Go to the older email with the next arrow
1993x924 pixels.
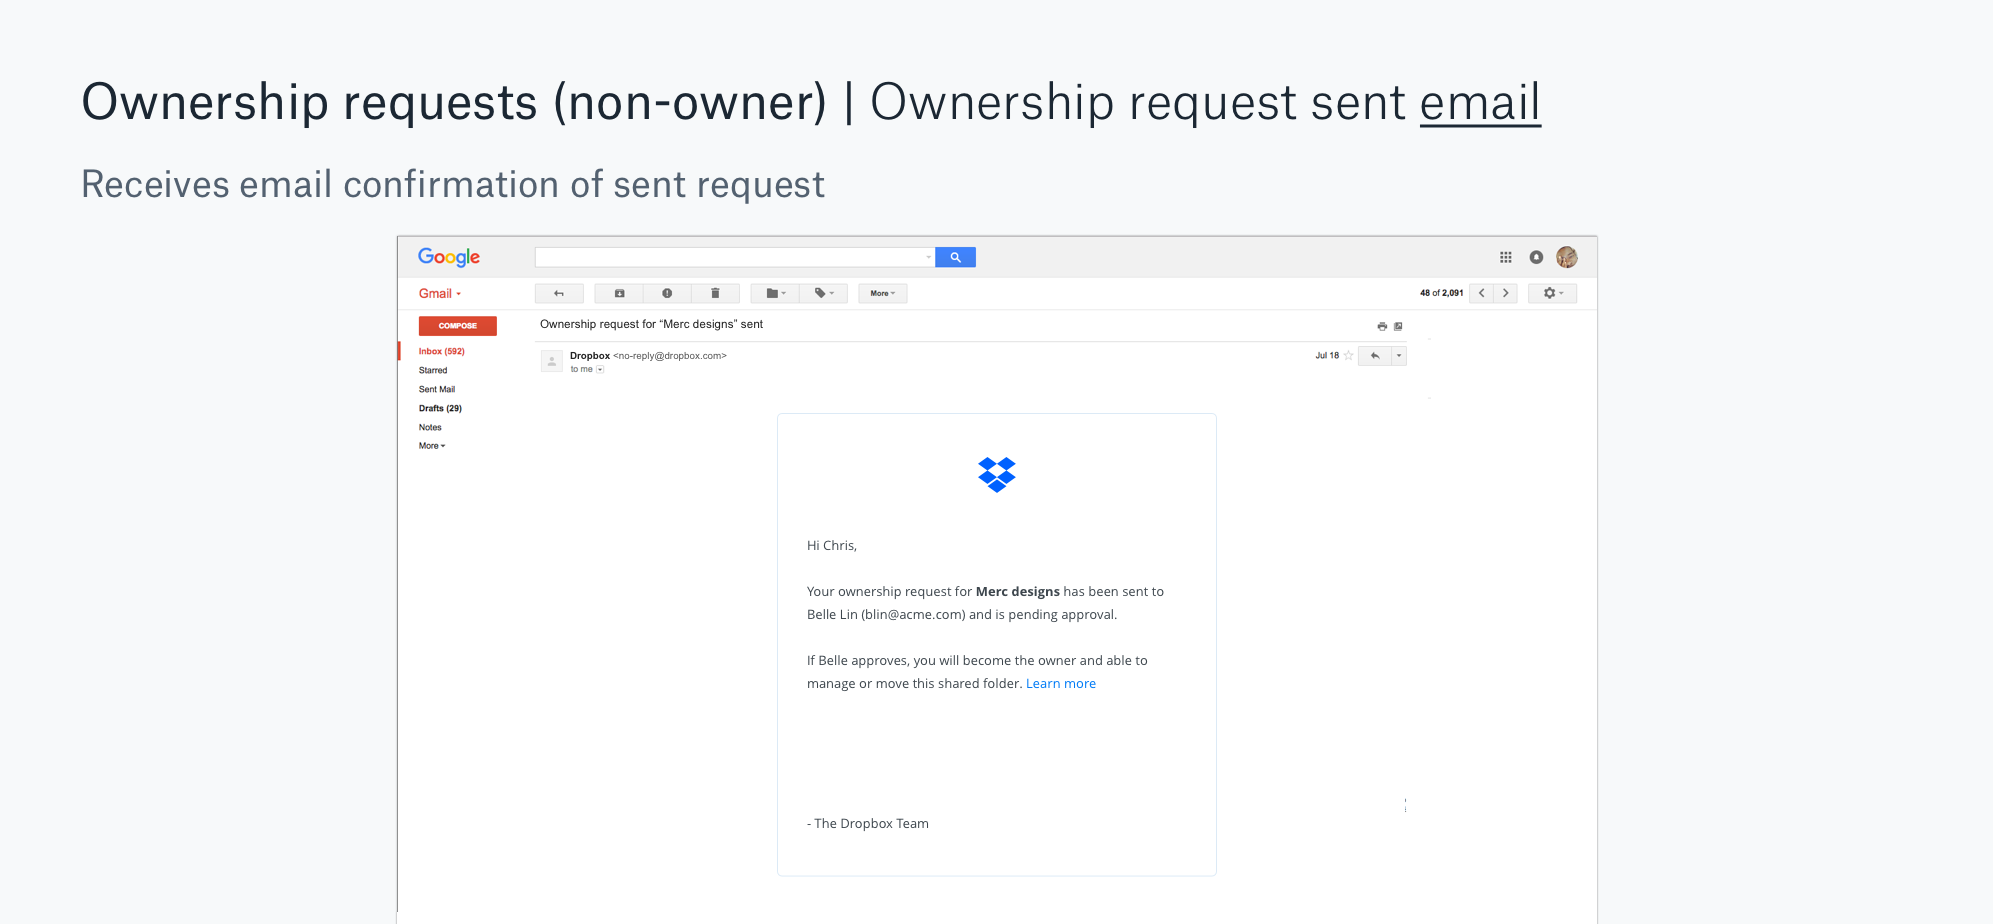(1505, 293)
